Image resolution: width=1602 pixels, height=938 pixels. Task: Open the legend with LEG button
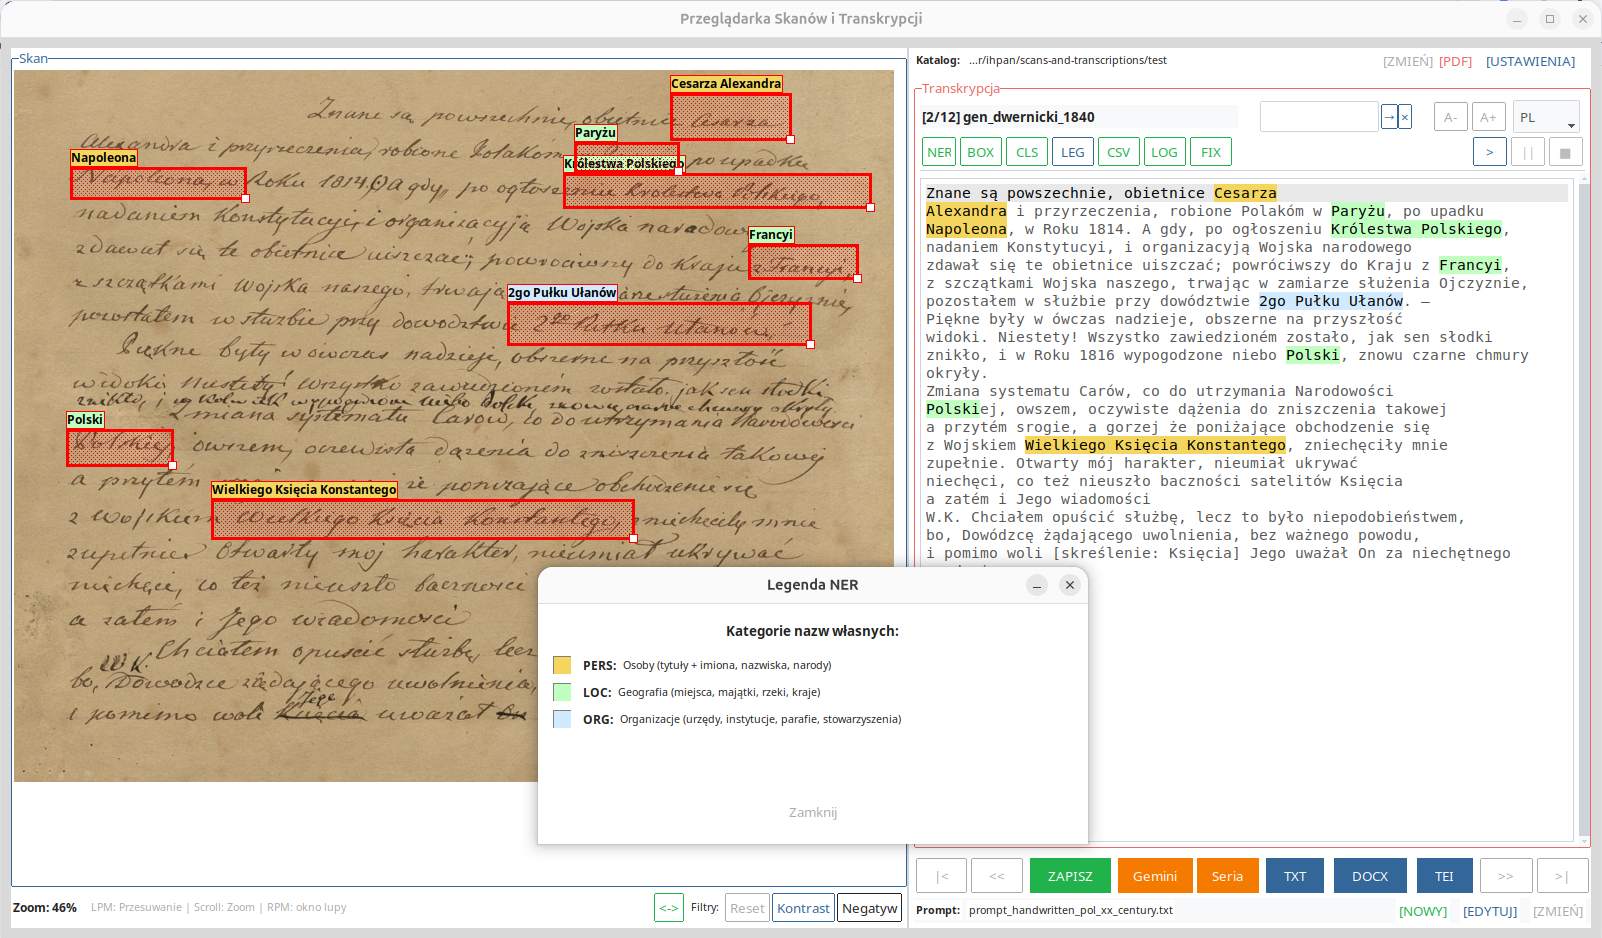(x=1073, y=152)
